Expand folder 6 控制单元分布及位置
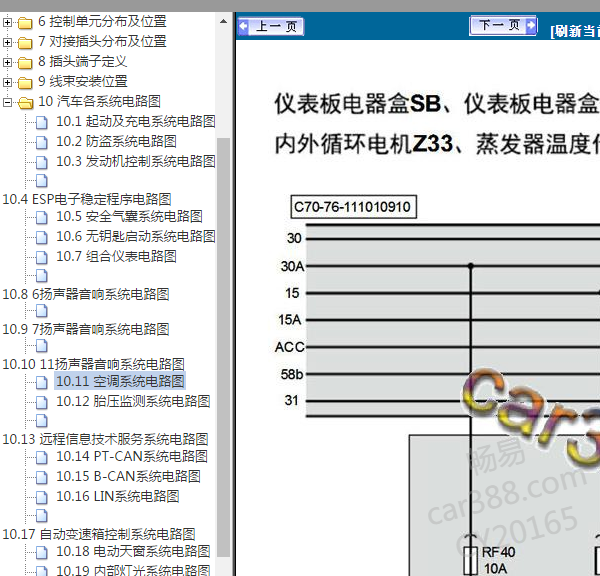Screen dimensions: 600x576 click(7, 22)
